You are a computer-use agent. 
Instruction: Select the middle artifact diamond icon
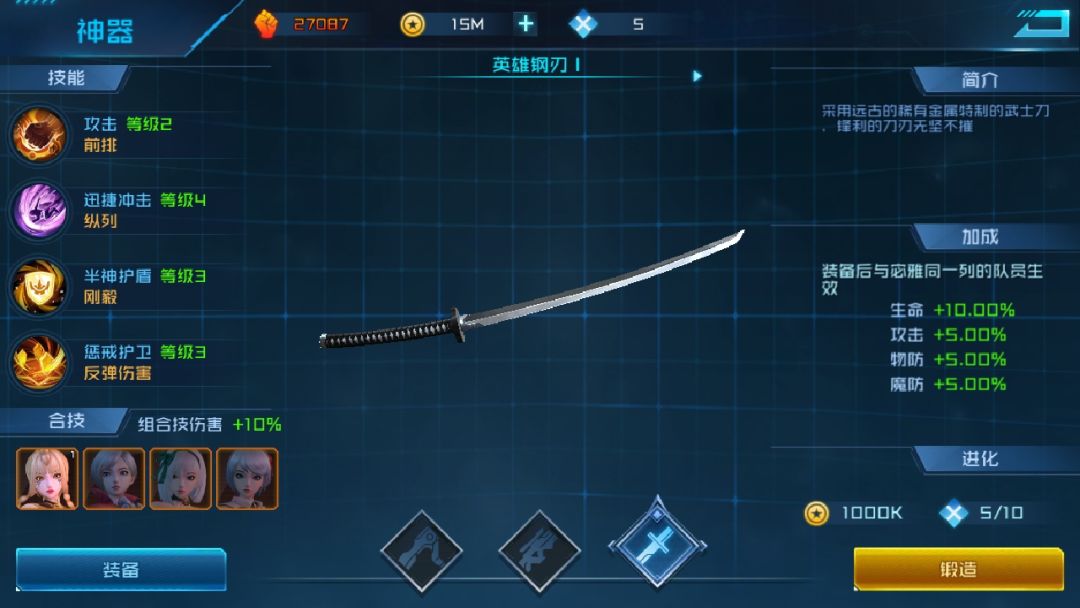(539, 550)
